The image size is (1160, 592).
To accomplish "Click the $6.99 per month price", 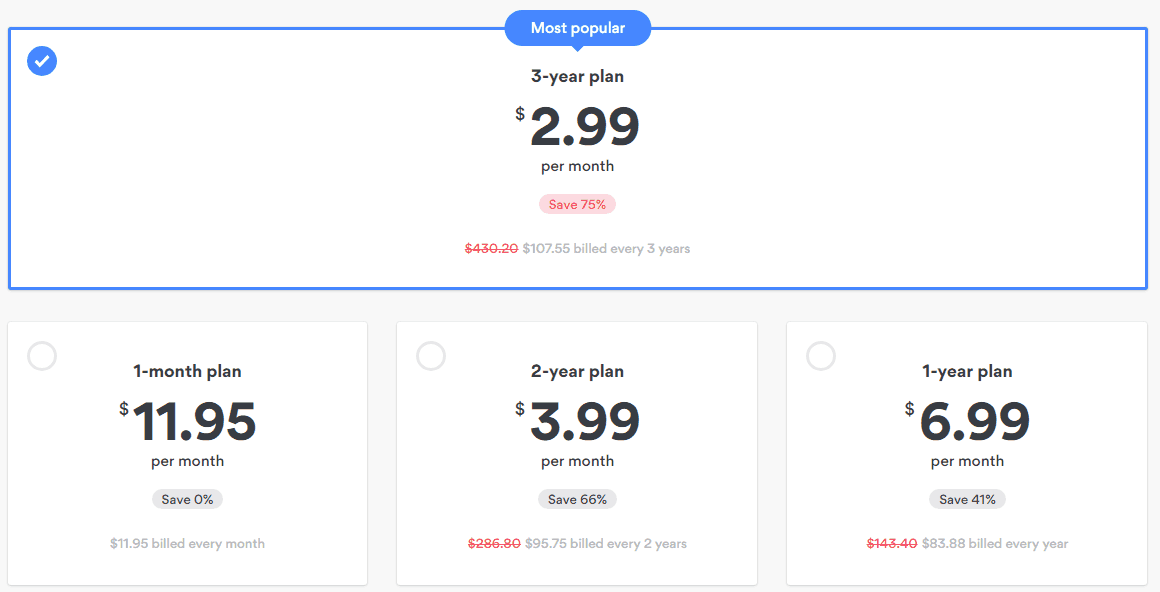I will point(974,422).
